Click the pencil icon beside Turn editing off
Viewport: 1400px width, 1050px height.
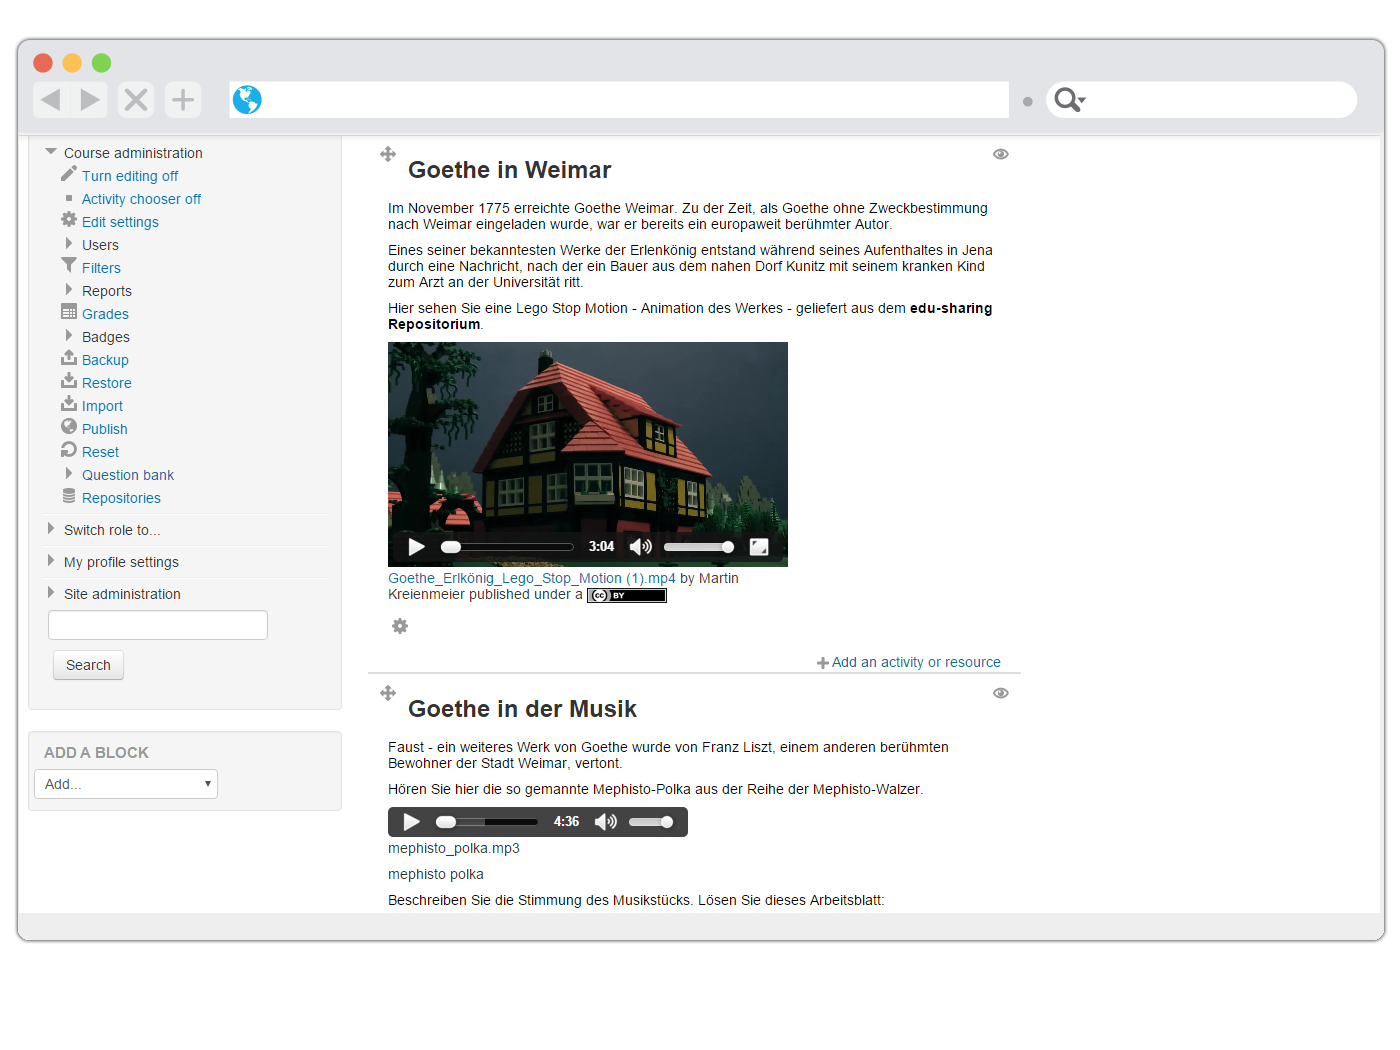(69, 174)
